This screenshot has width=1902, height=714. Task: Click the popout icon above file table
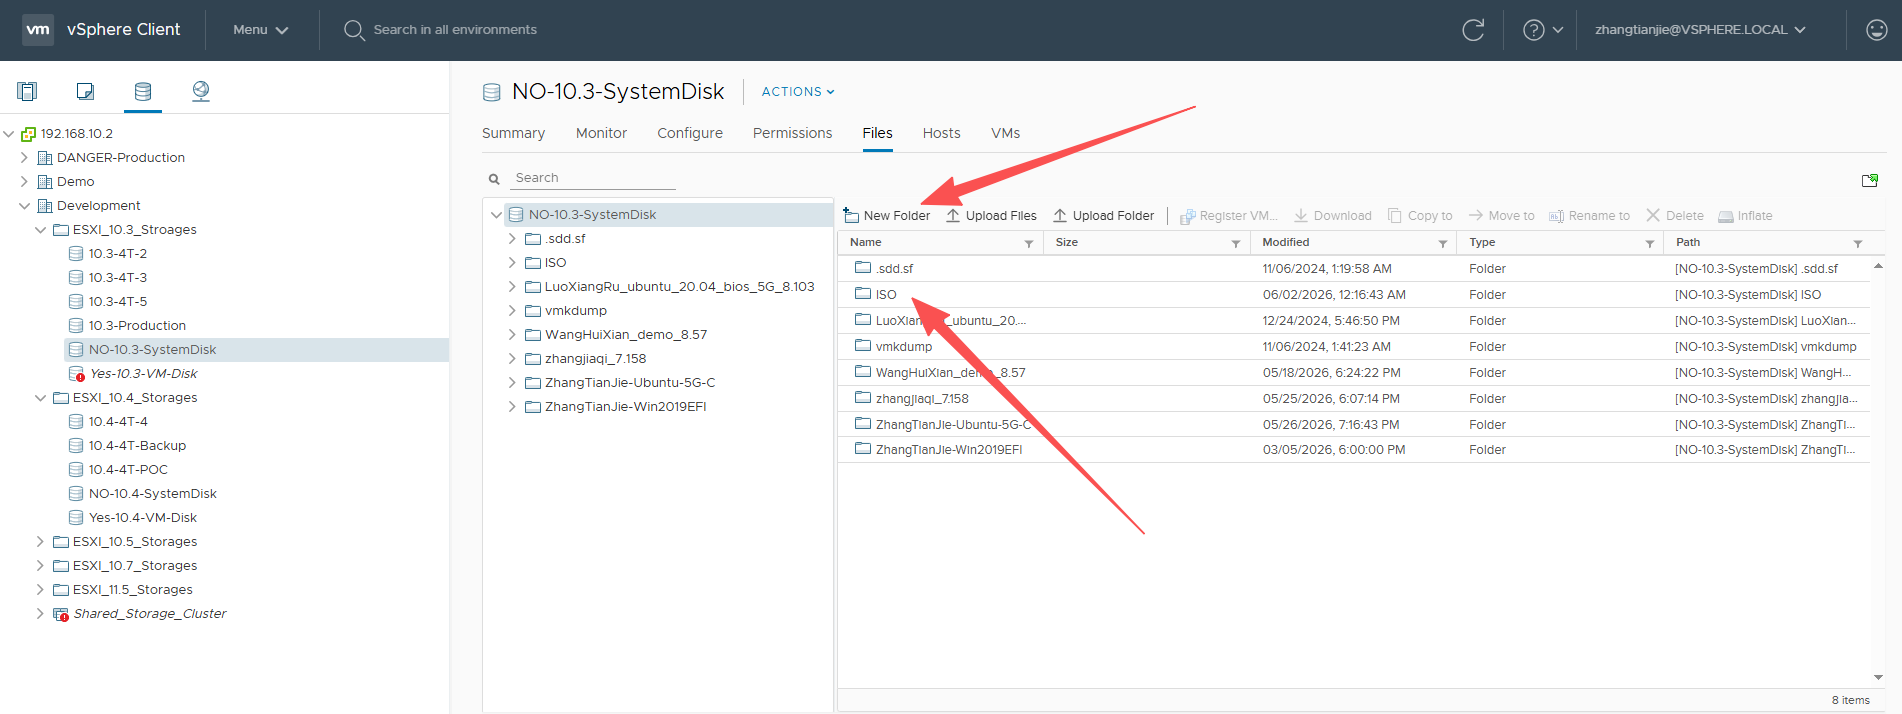point(1869,180)
